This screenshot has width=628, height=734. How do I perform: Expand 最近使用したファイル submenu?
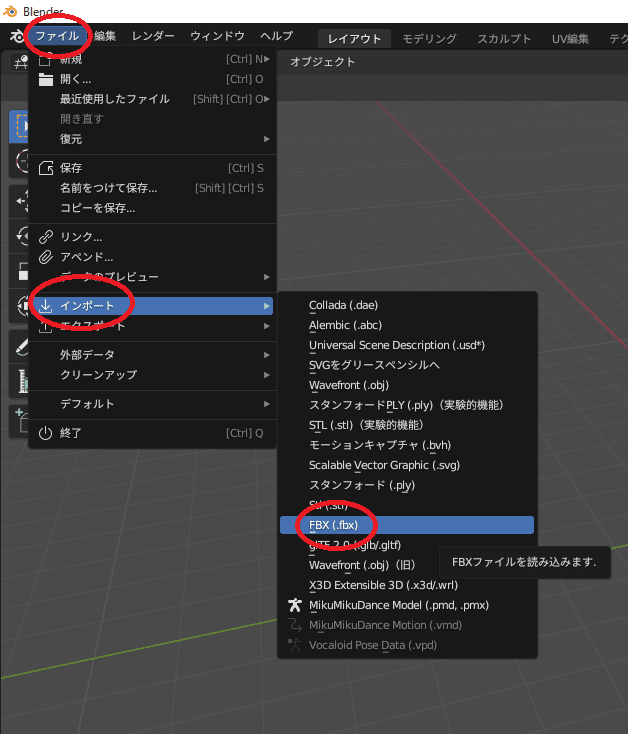(x=153, y=99)
